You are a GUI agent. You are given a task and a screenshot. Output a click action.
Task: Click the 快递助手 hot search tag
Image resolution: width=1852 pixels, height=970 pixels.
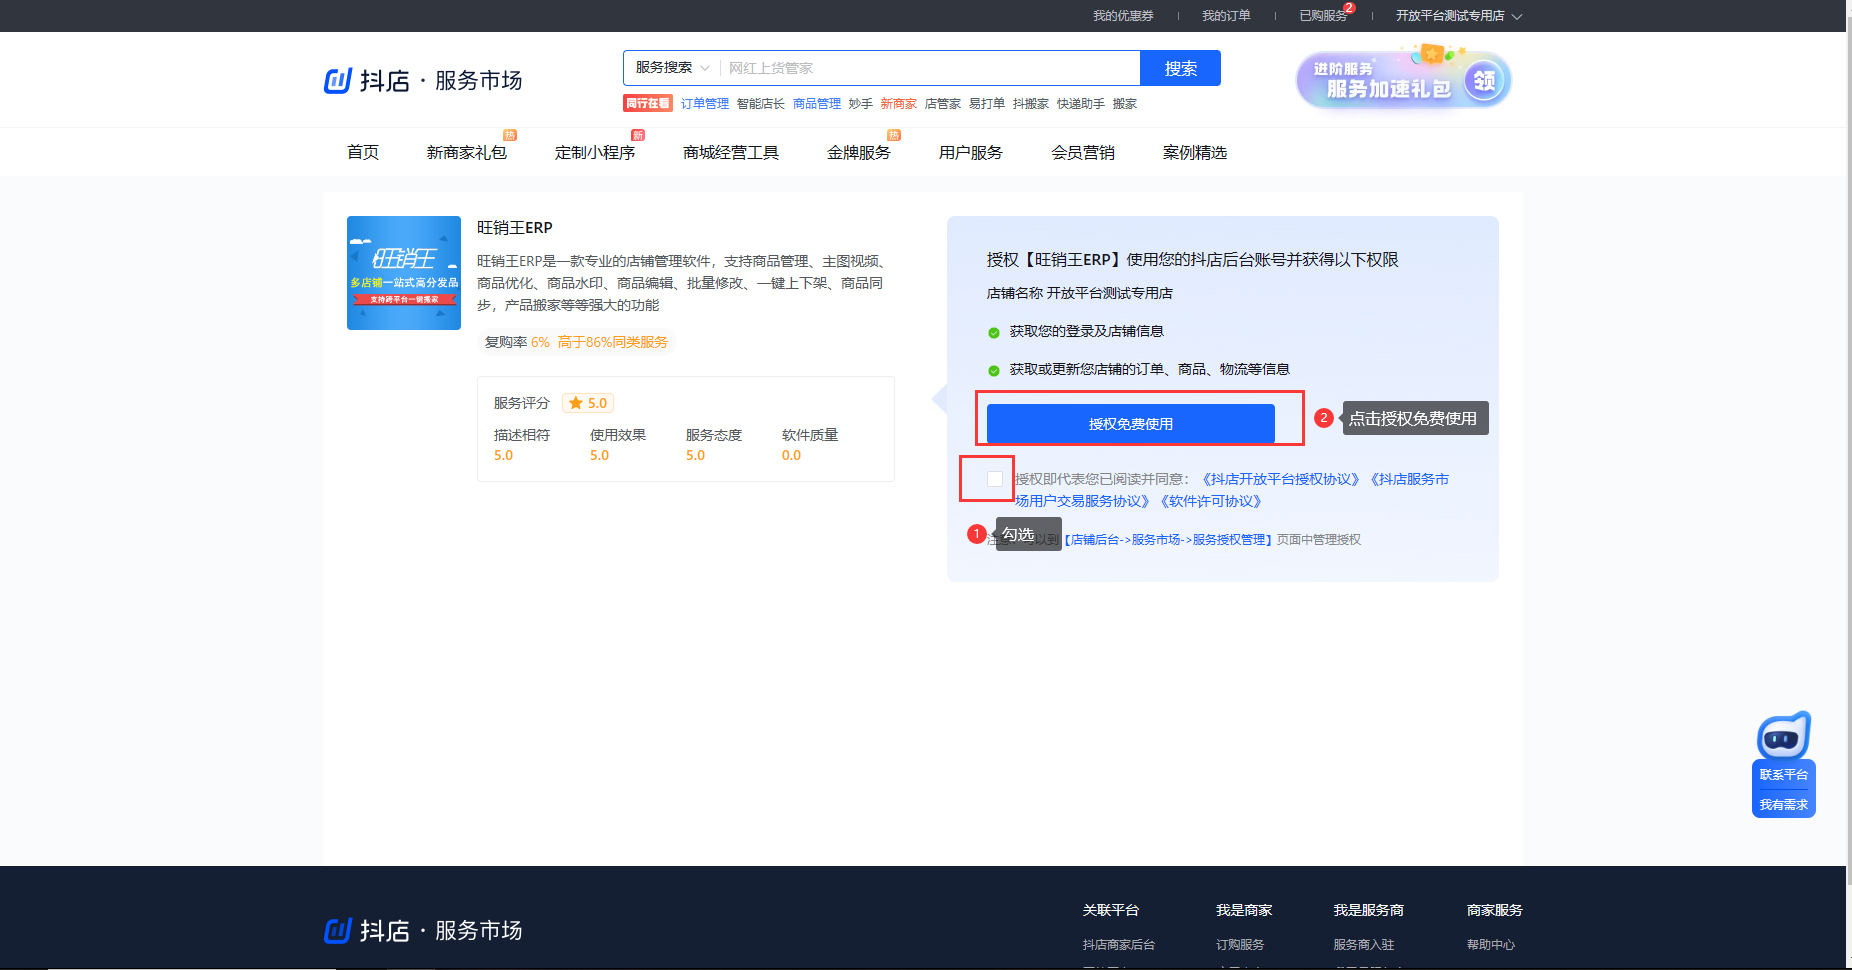(1081, 104)
